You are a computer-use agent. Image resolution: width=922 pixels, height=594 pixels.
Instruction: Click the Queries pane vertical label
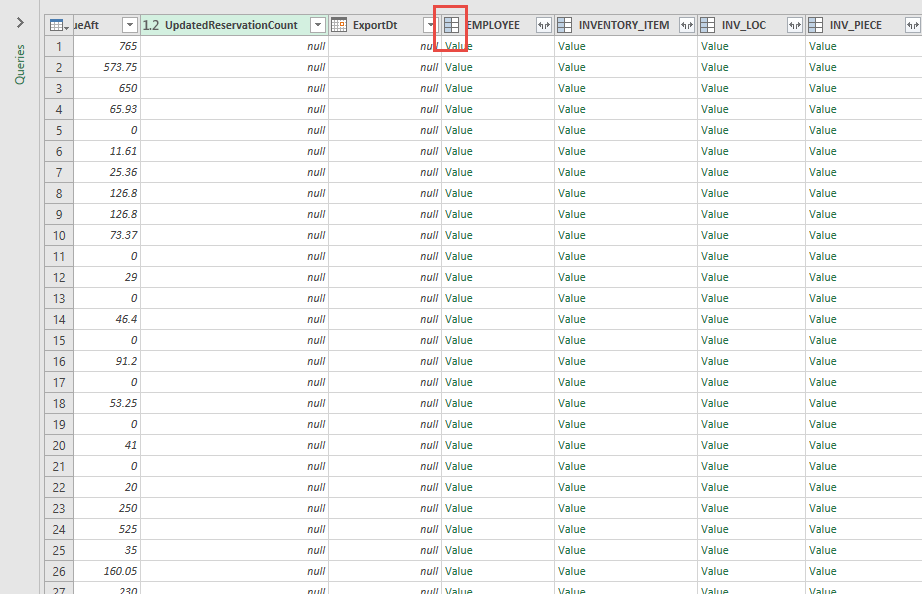coord(20,64)
